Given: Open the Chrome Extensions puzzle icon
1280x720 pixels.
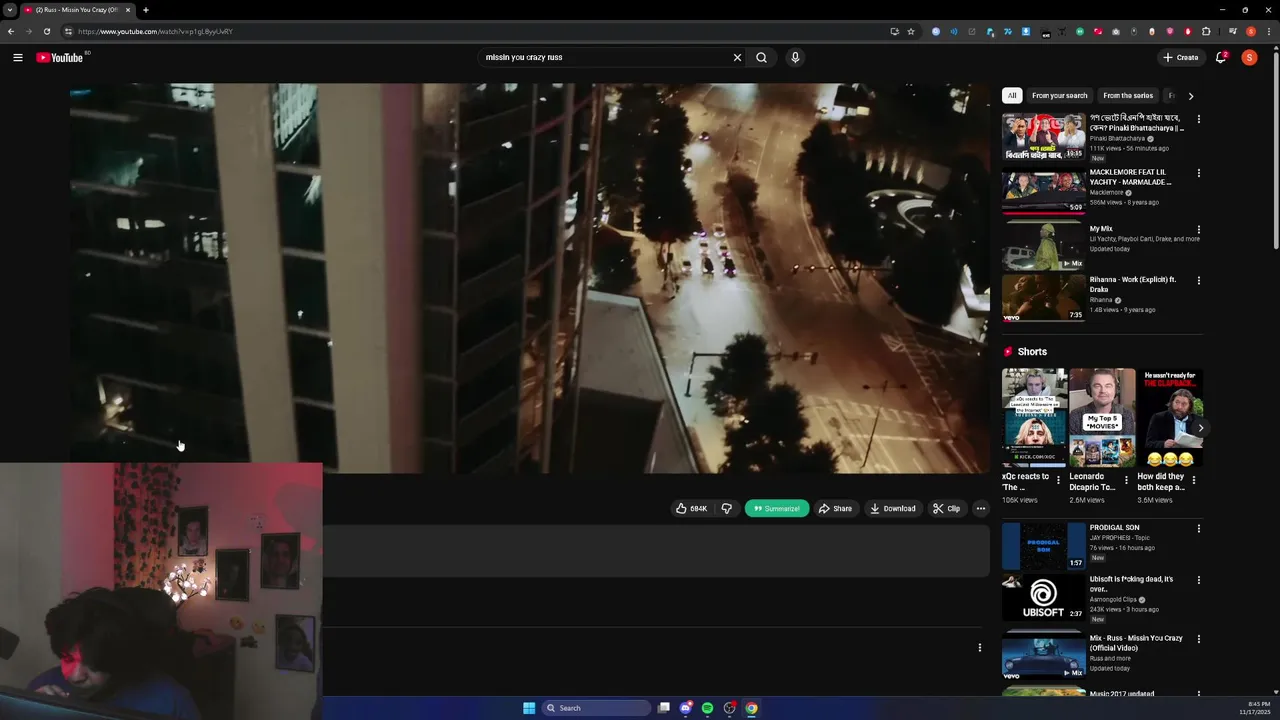Looking at the screenshot, I should (1206, 31).
